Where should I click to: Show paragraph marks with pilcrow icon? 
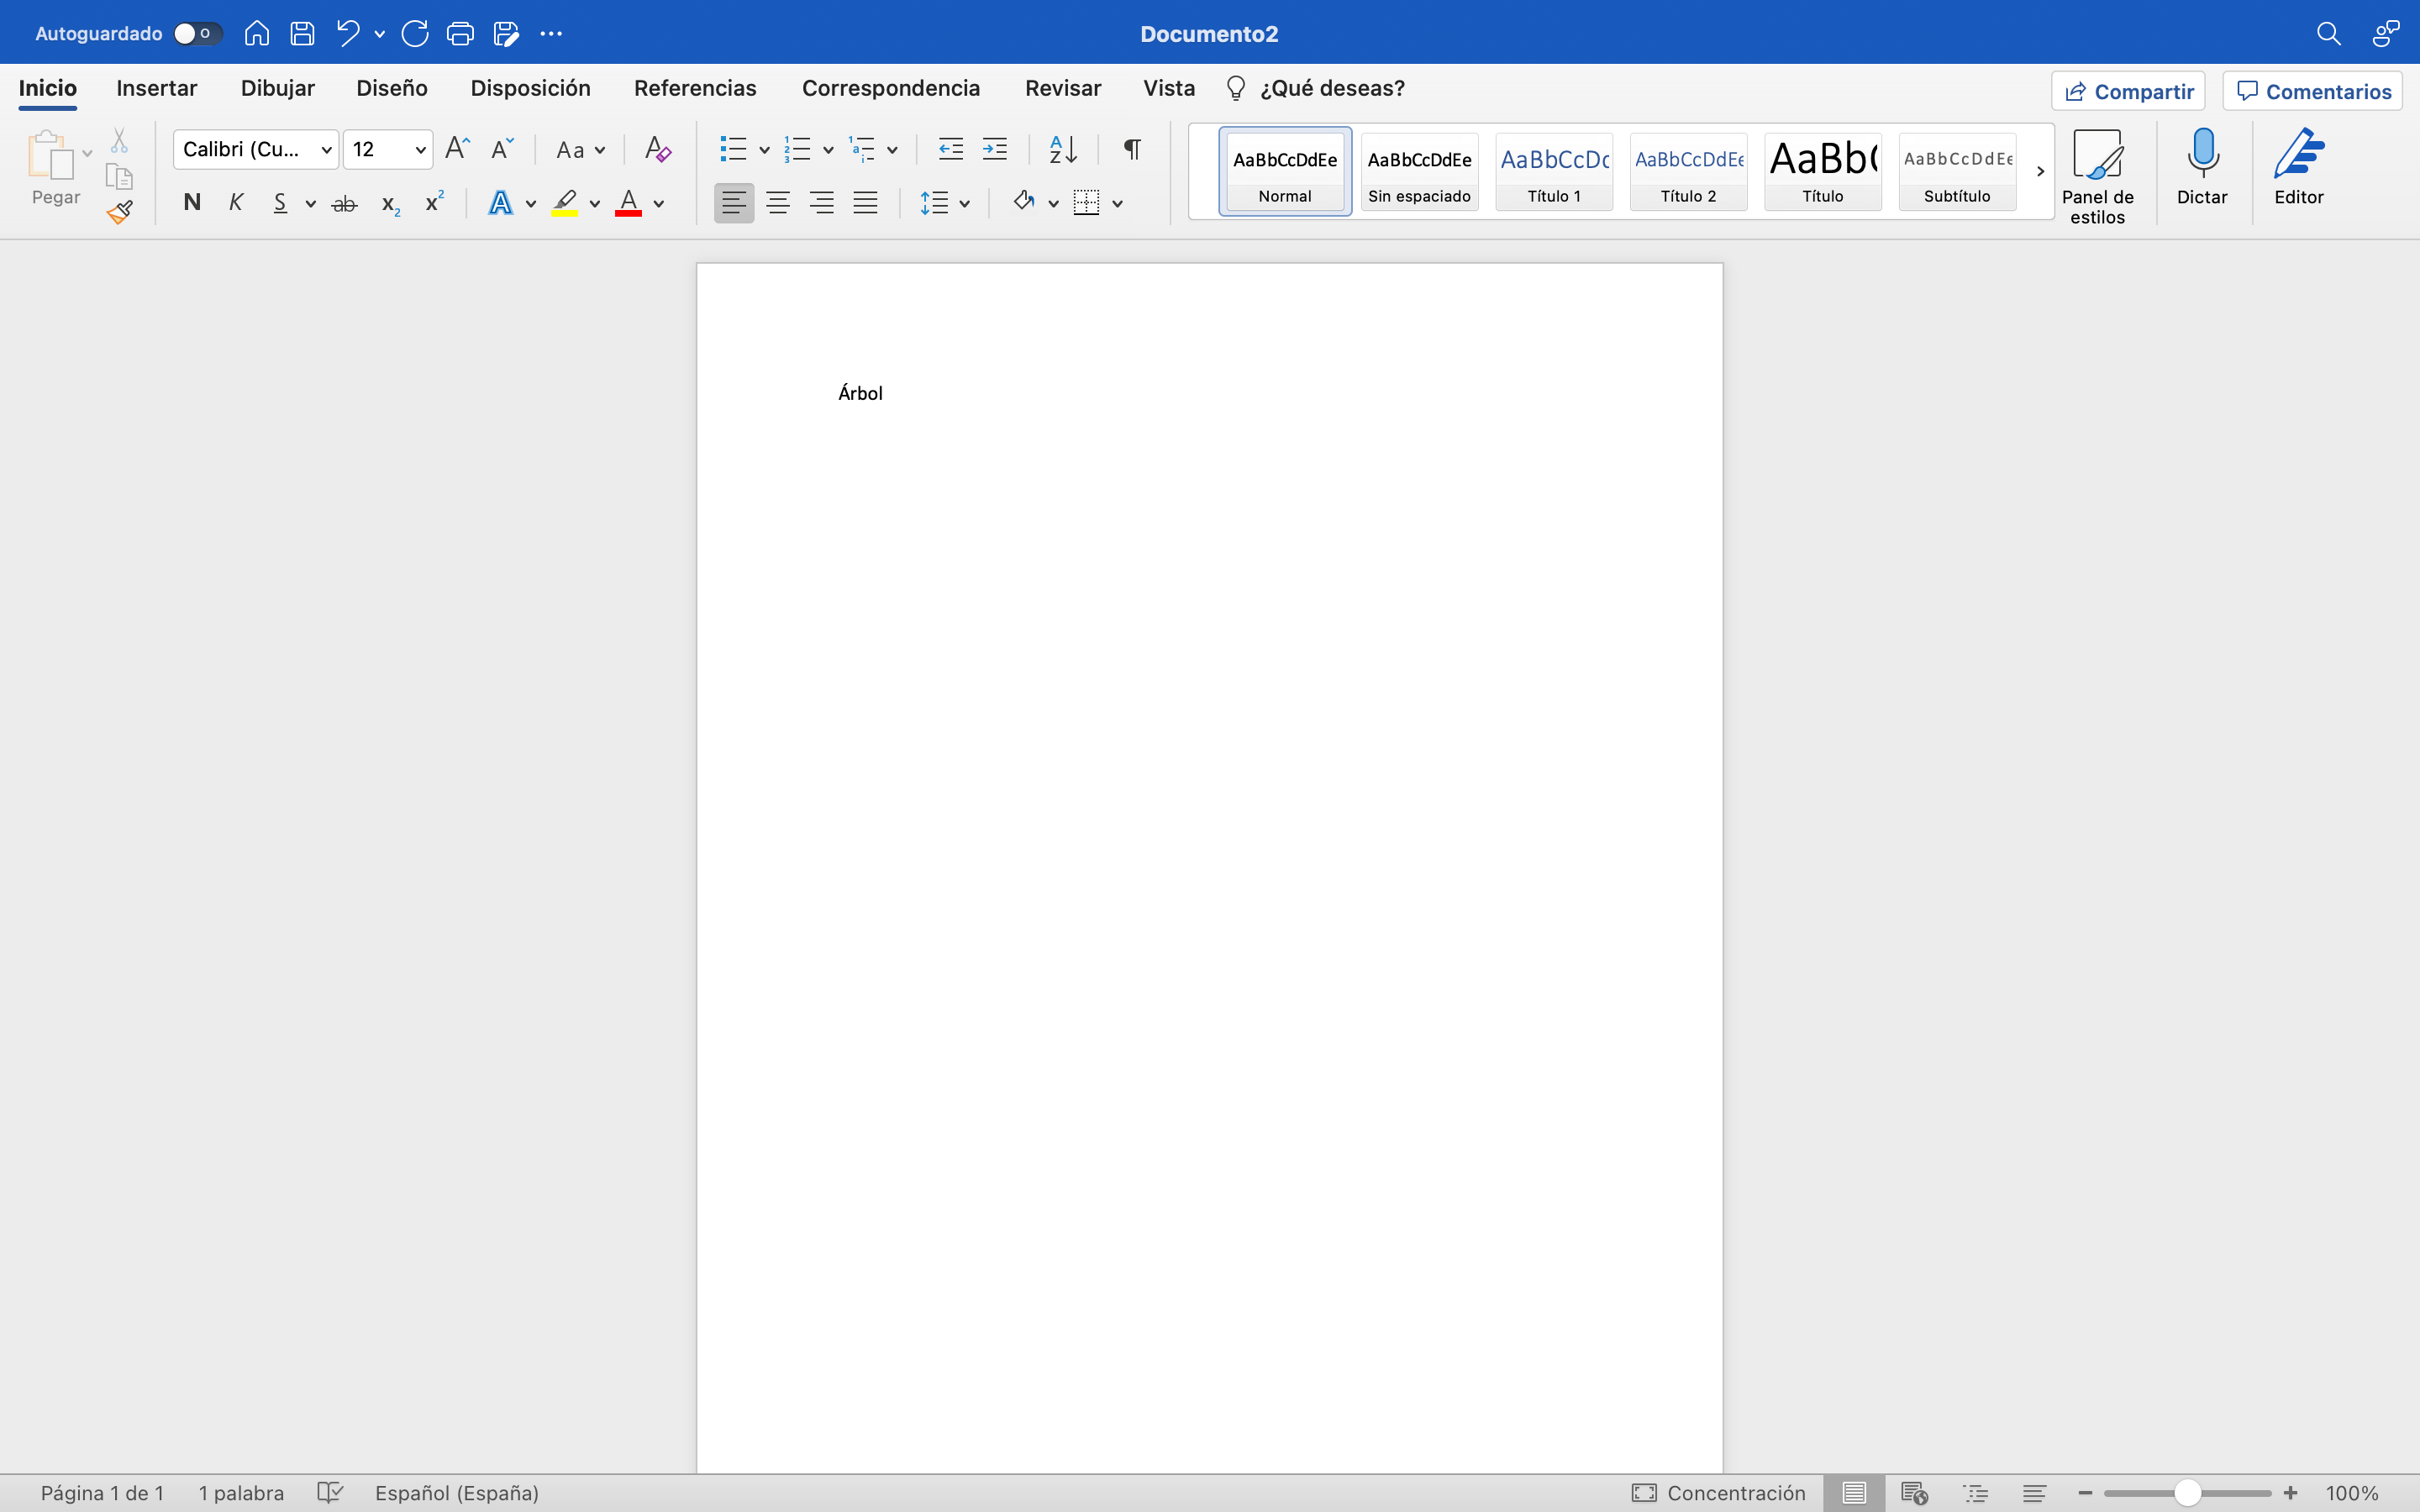pos(1131,149)
